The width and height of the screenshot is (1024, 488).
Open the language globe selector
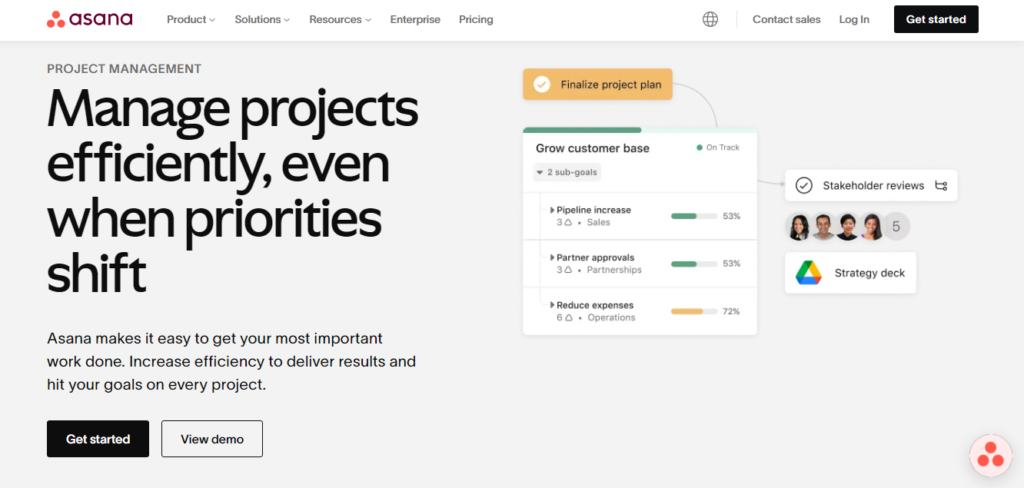pos(710,20)
